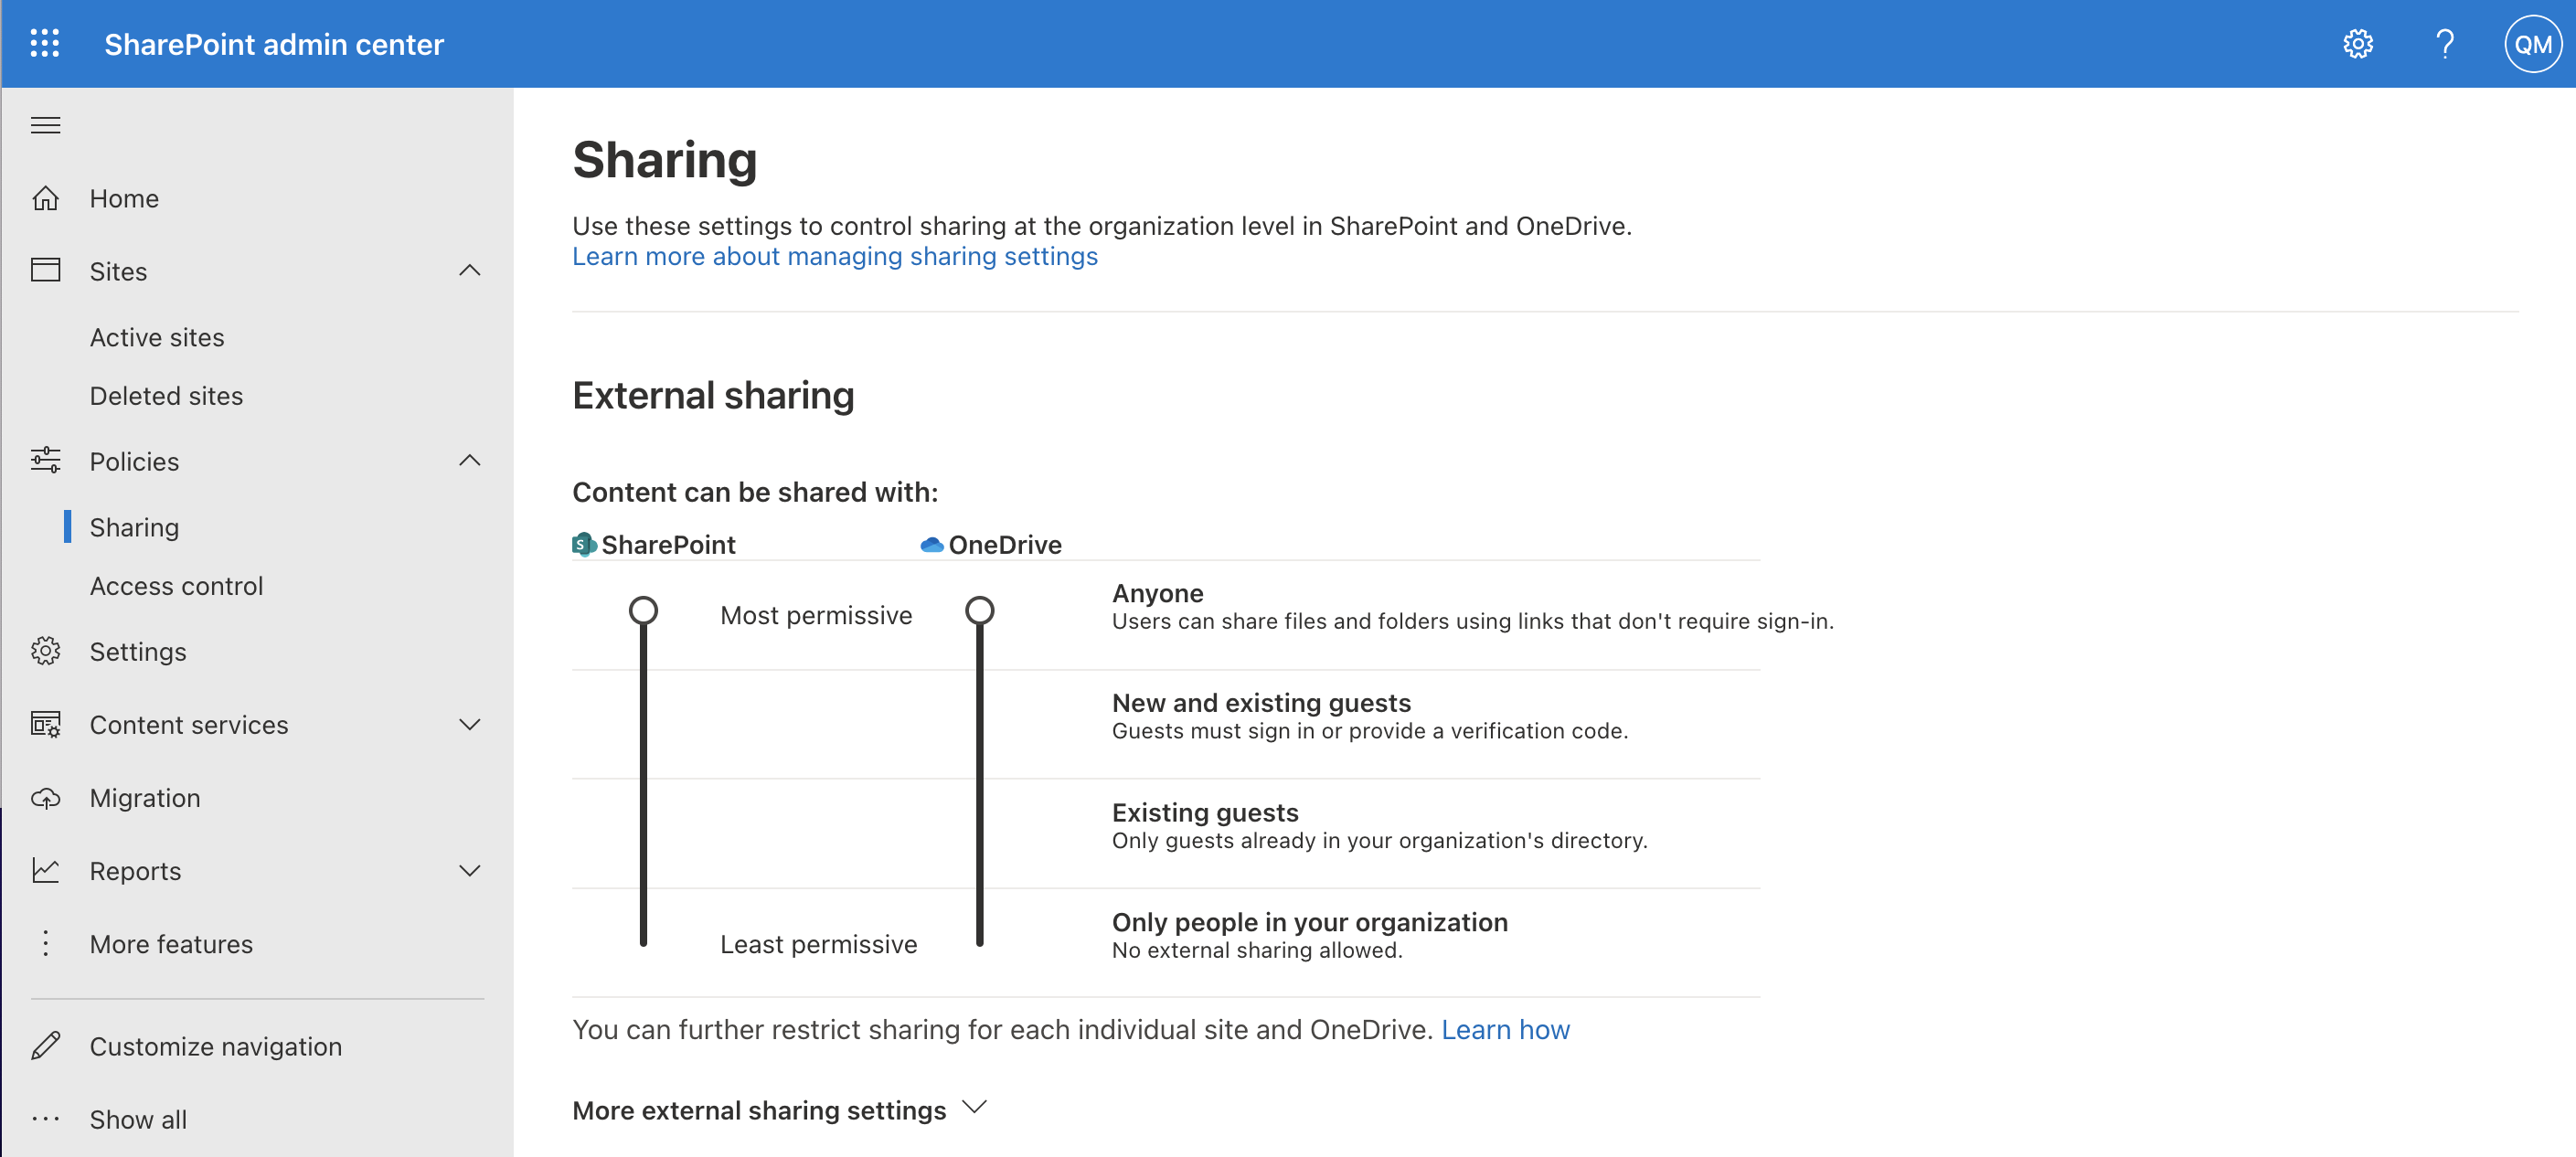Click the Reports label in navigation

click(x=135, y=871)
